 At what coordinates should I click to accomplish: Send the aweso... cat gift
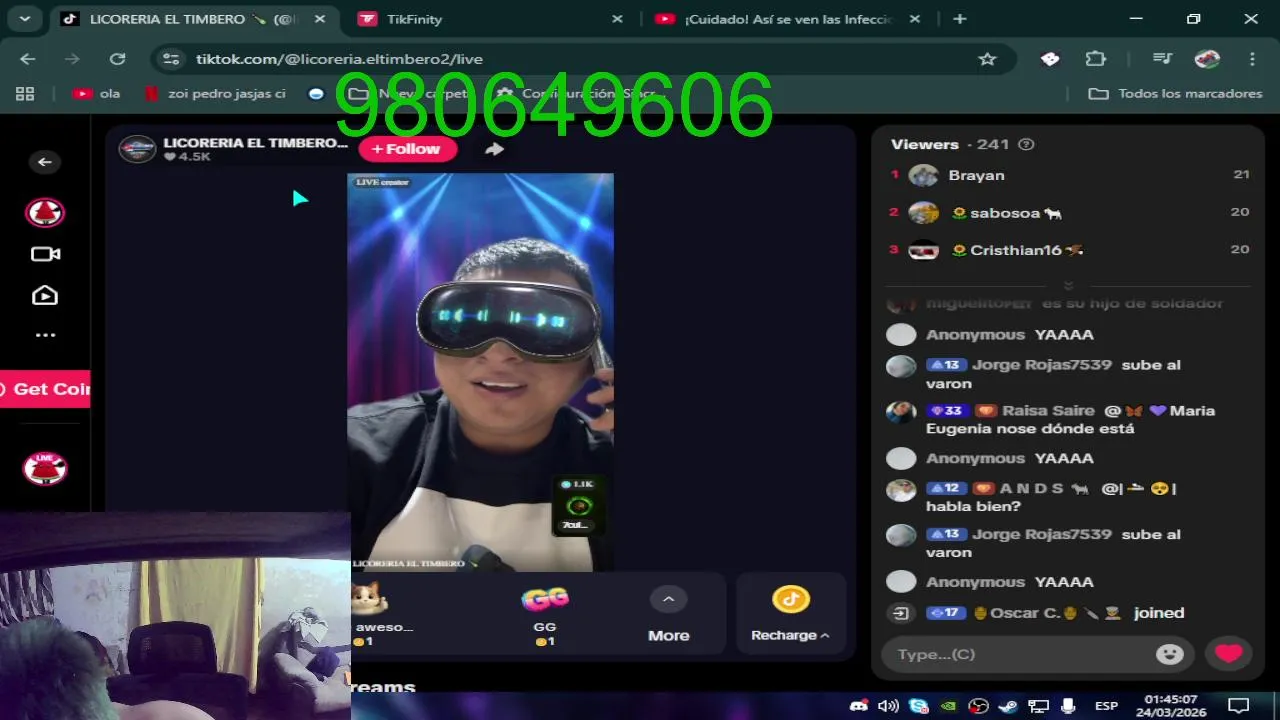pos(383,613)
